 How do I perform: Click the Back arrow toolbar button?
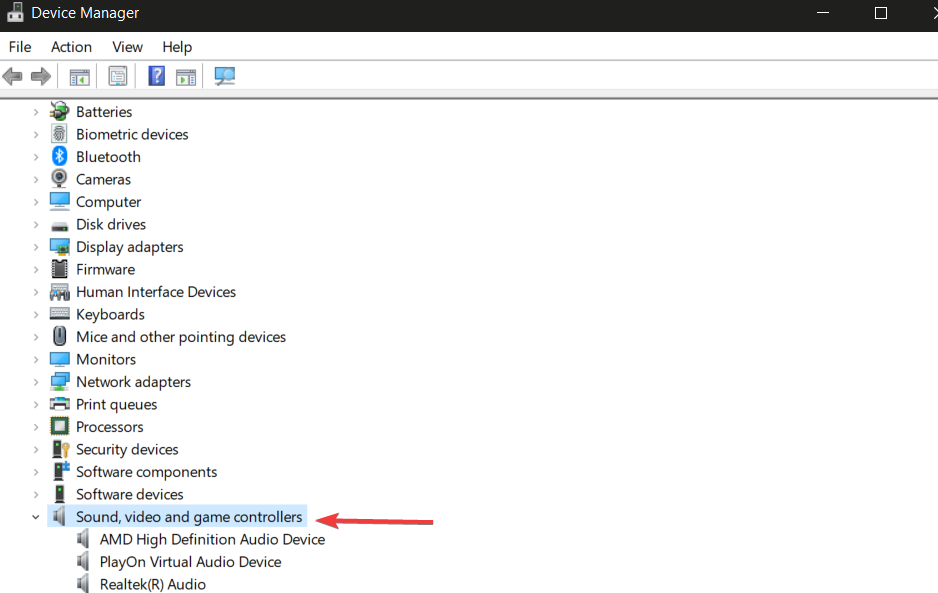[13, 77]
